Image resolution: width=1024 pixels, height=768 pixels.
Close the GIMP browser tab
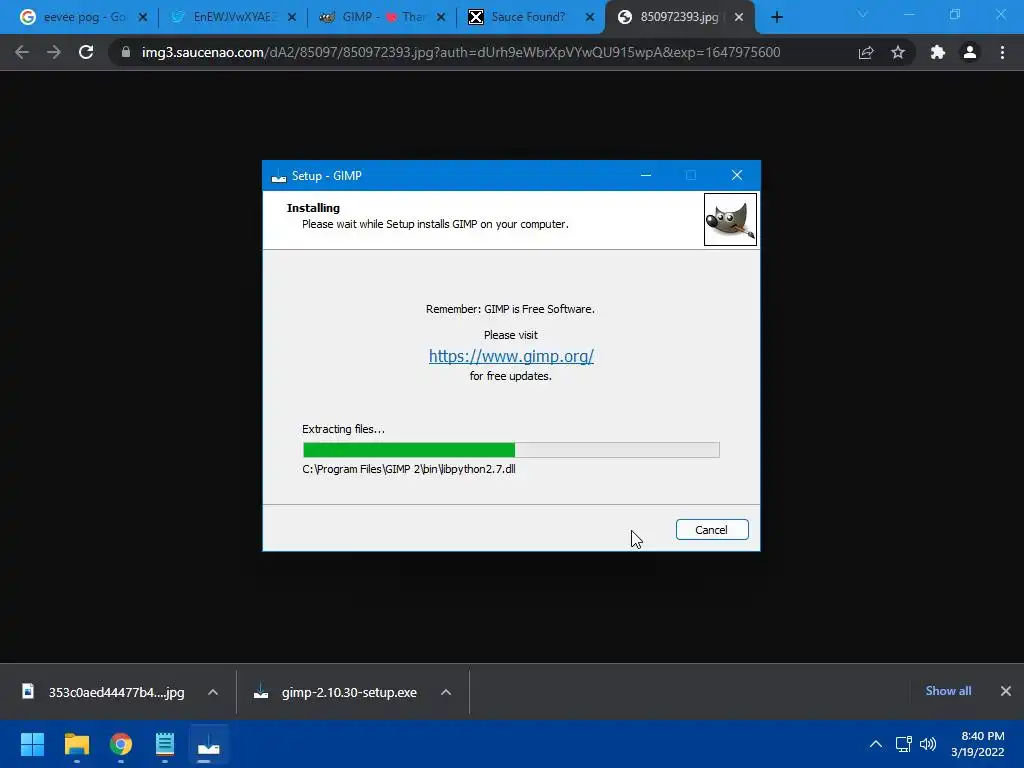coord(441,18)
